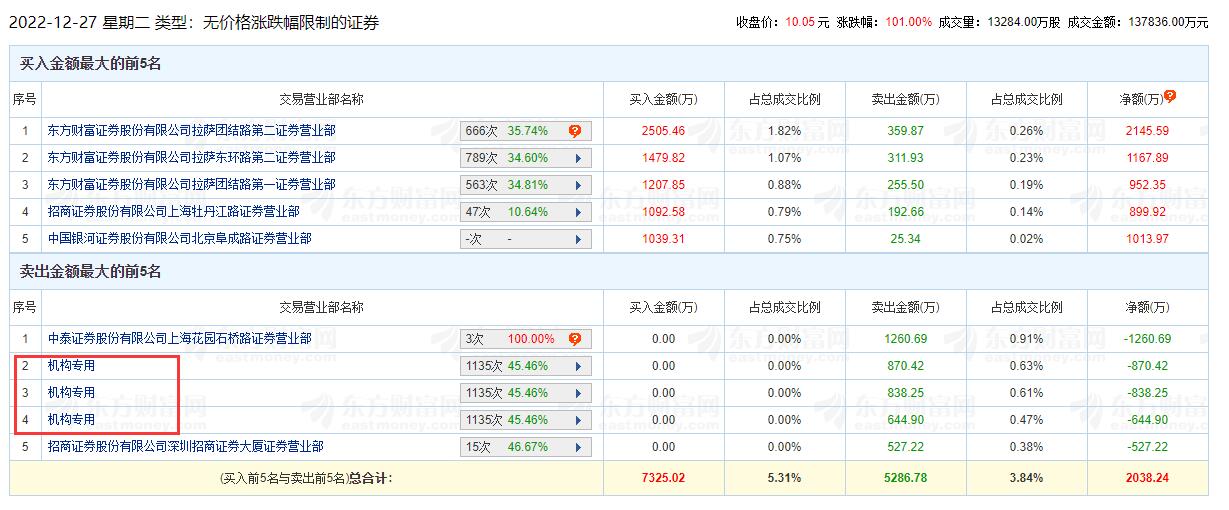Open 东方财富证券 拉萨团结路第一证券营业部 link

pyautogui.click(x=191, y=185)
